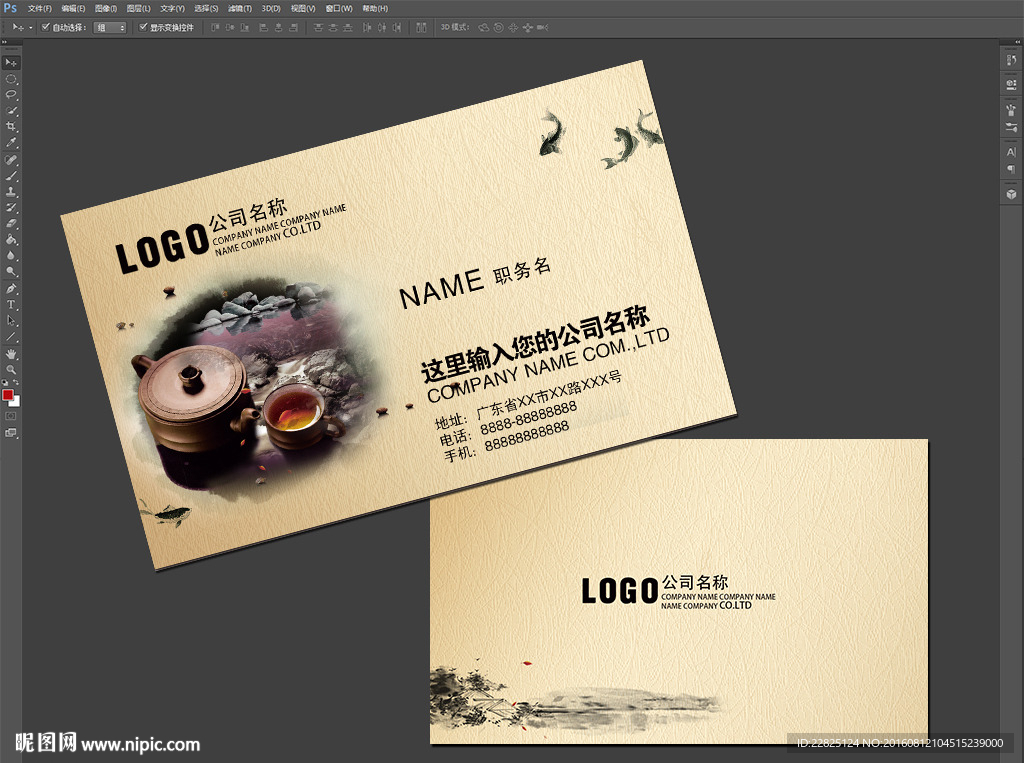
Task: Select the Quick Selection tool
Action: point(11,111)
